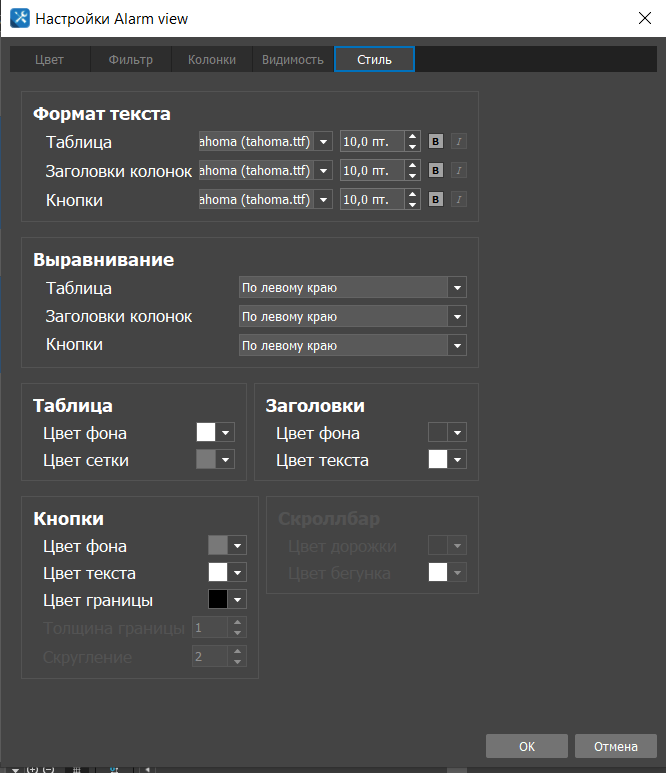Toggle bold for Кнопки font

pyautogui.click(x=436, y=200)
